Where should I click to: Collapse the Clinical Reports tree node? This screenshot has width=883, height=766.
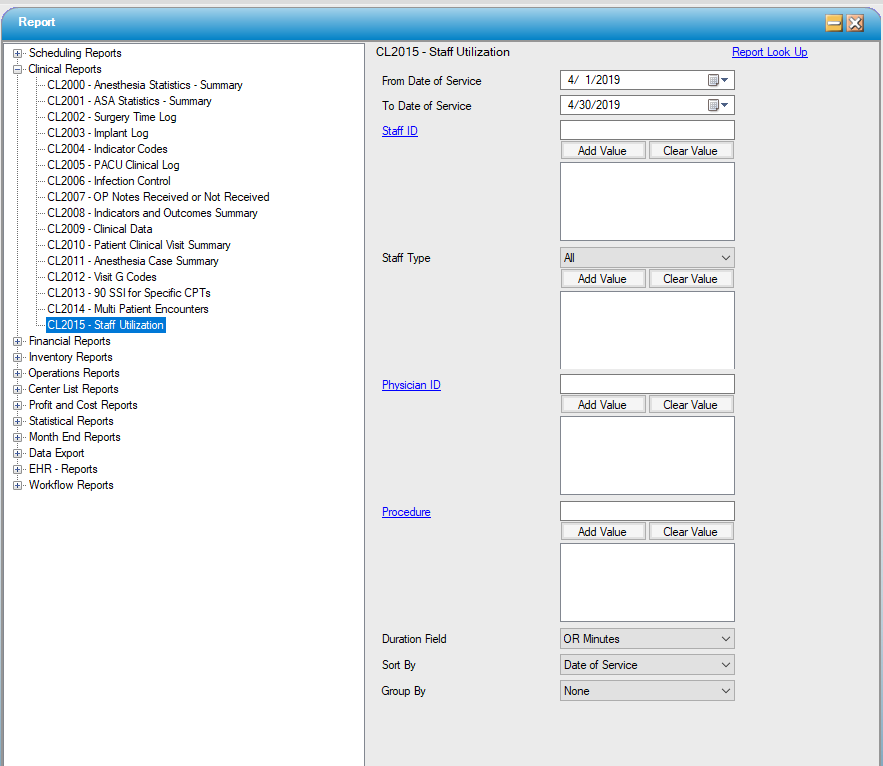click(x=18, y=69)
